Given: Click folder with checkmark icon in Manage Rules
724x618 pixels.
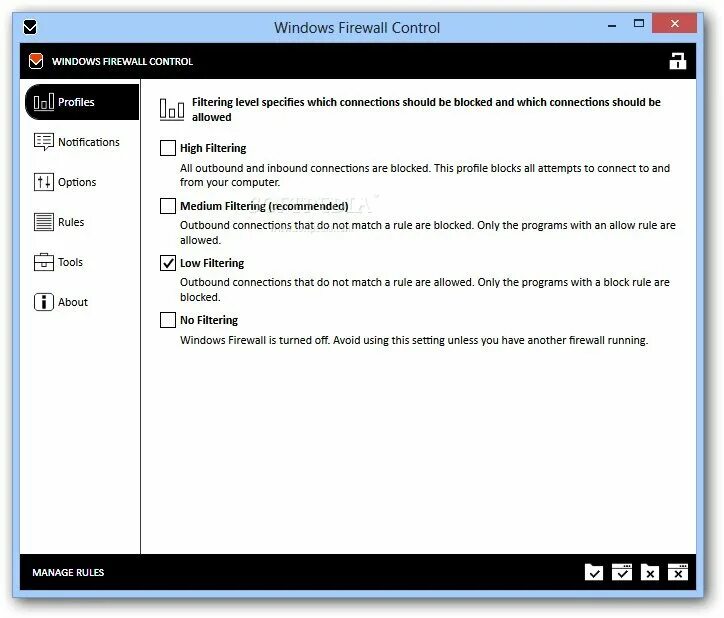Looking at the screenshot, I should coord(594,572).
